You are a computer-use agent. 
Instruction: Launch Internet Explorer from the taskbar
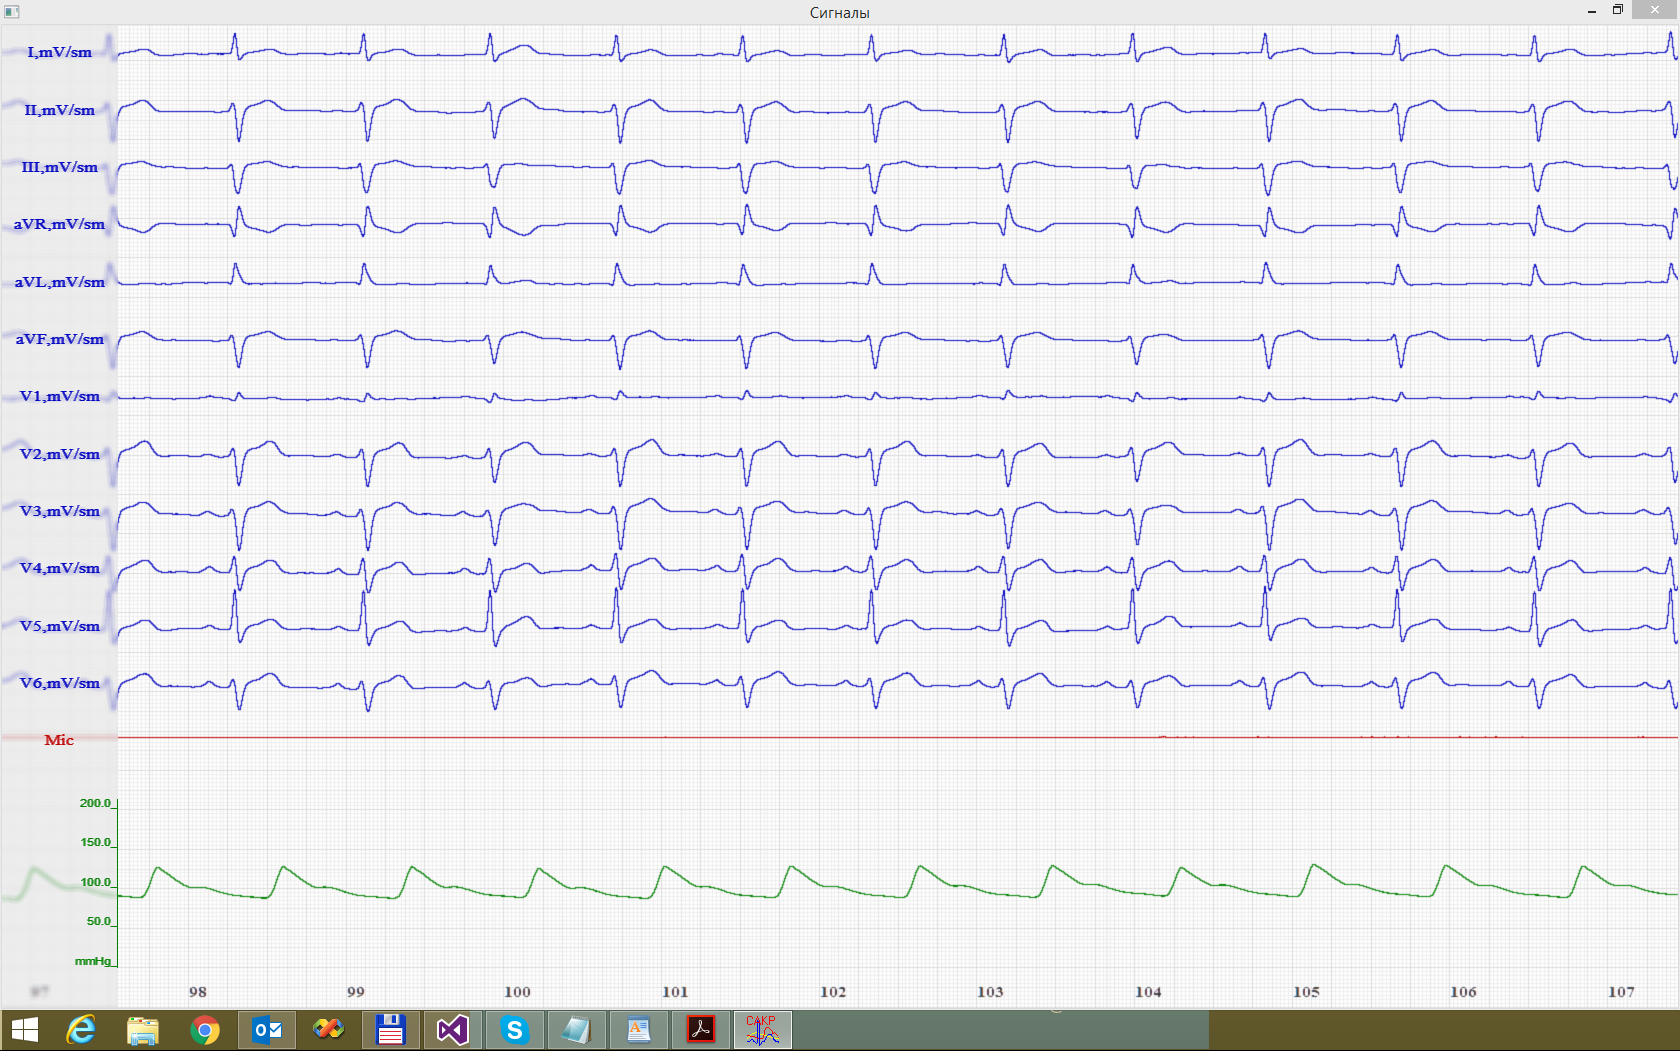pos(80,1030)
